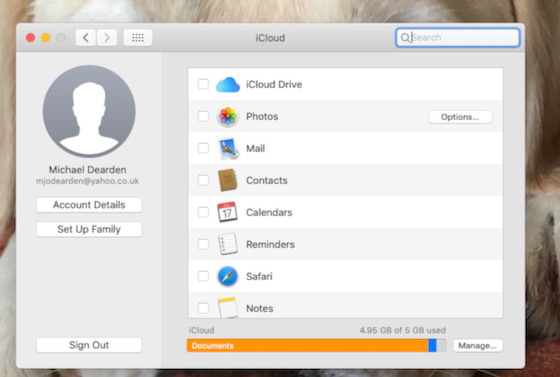Image resolution: width=560 pixels, height=377 pixels.
Task: Click the blue segment of storage bar
Action: [x=432, y=346]
